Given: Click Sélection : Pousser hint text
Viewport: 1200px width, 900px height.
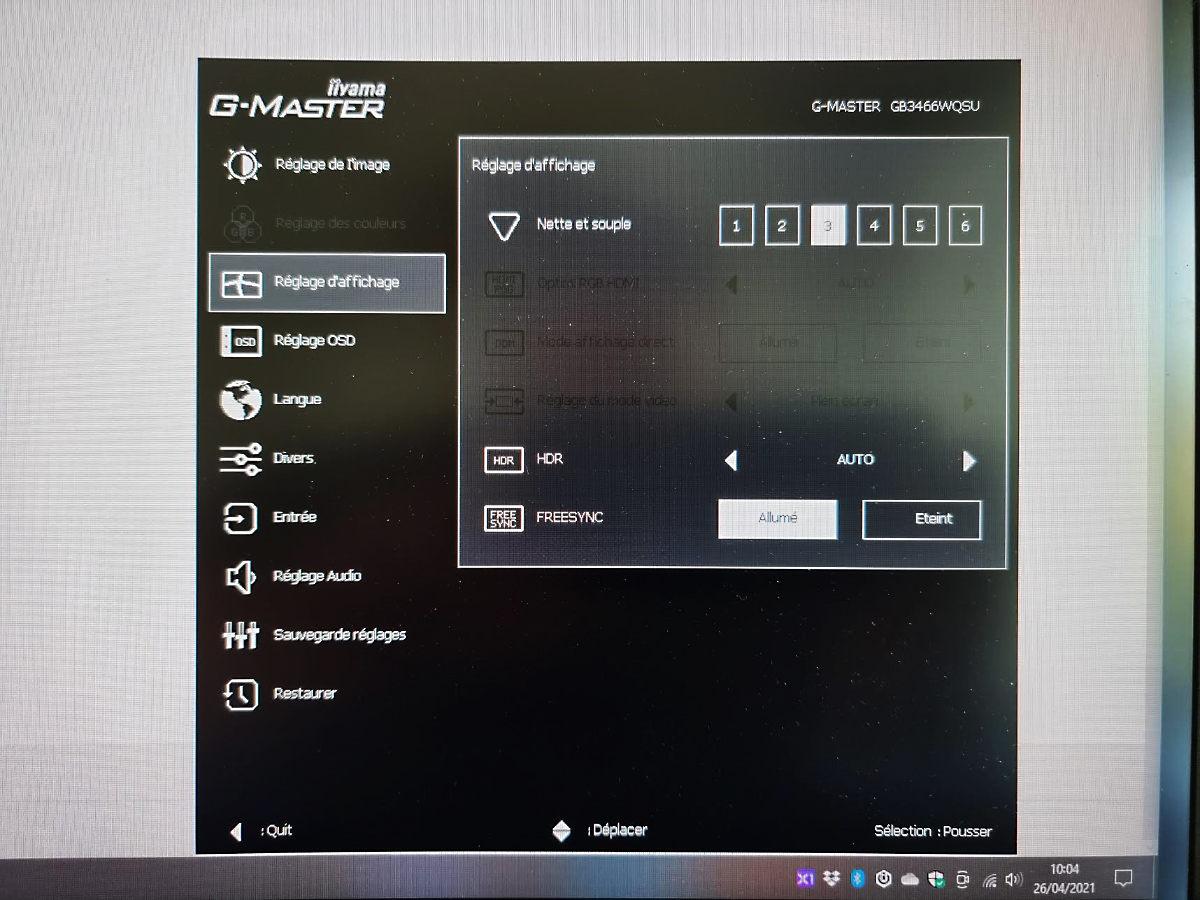Looking at the screenshot, I should tap(933, 831).
